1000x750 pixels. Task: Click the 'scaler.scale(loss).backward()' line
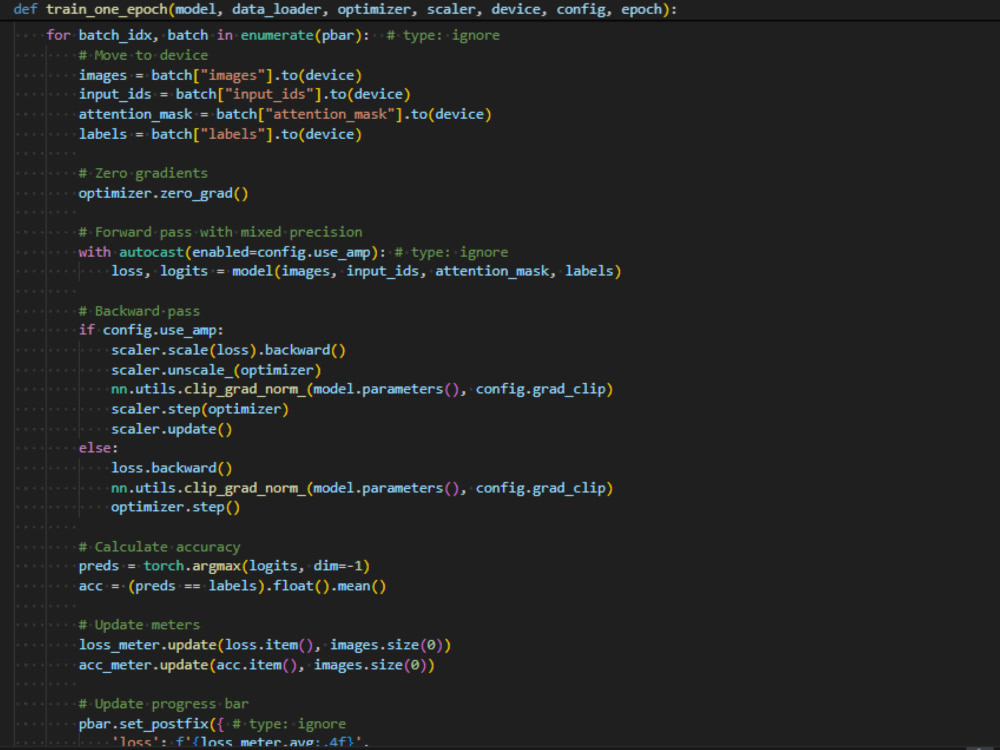[x=228, y=350]
